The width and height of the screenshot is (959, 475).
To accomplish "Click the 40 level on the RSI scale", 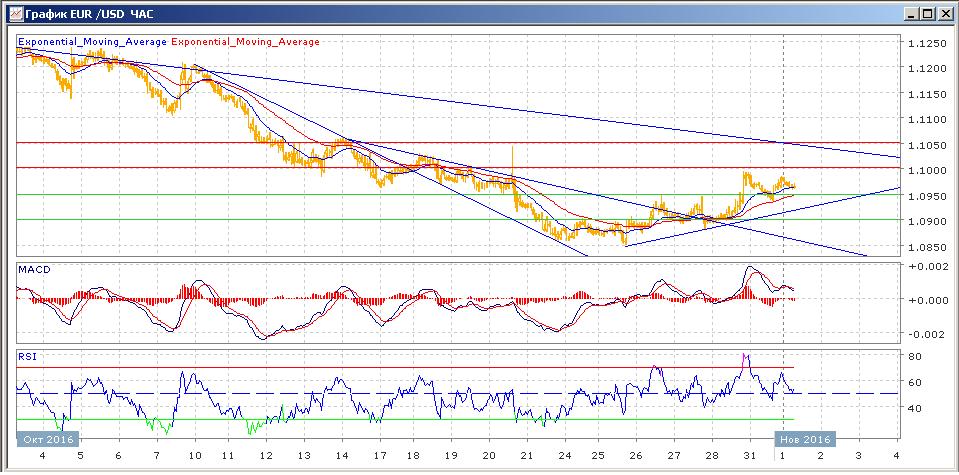I will point(914,408).
